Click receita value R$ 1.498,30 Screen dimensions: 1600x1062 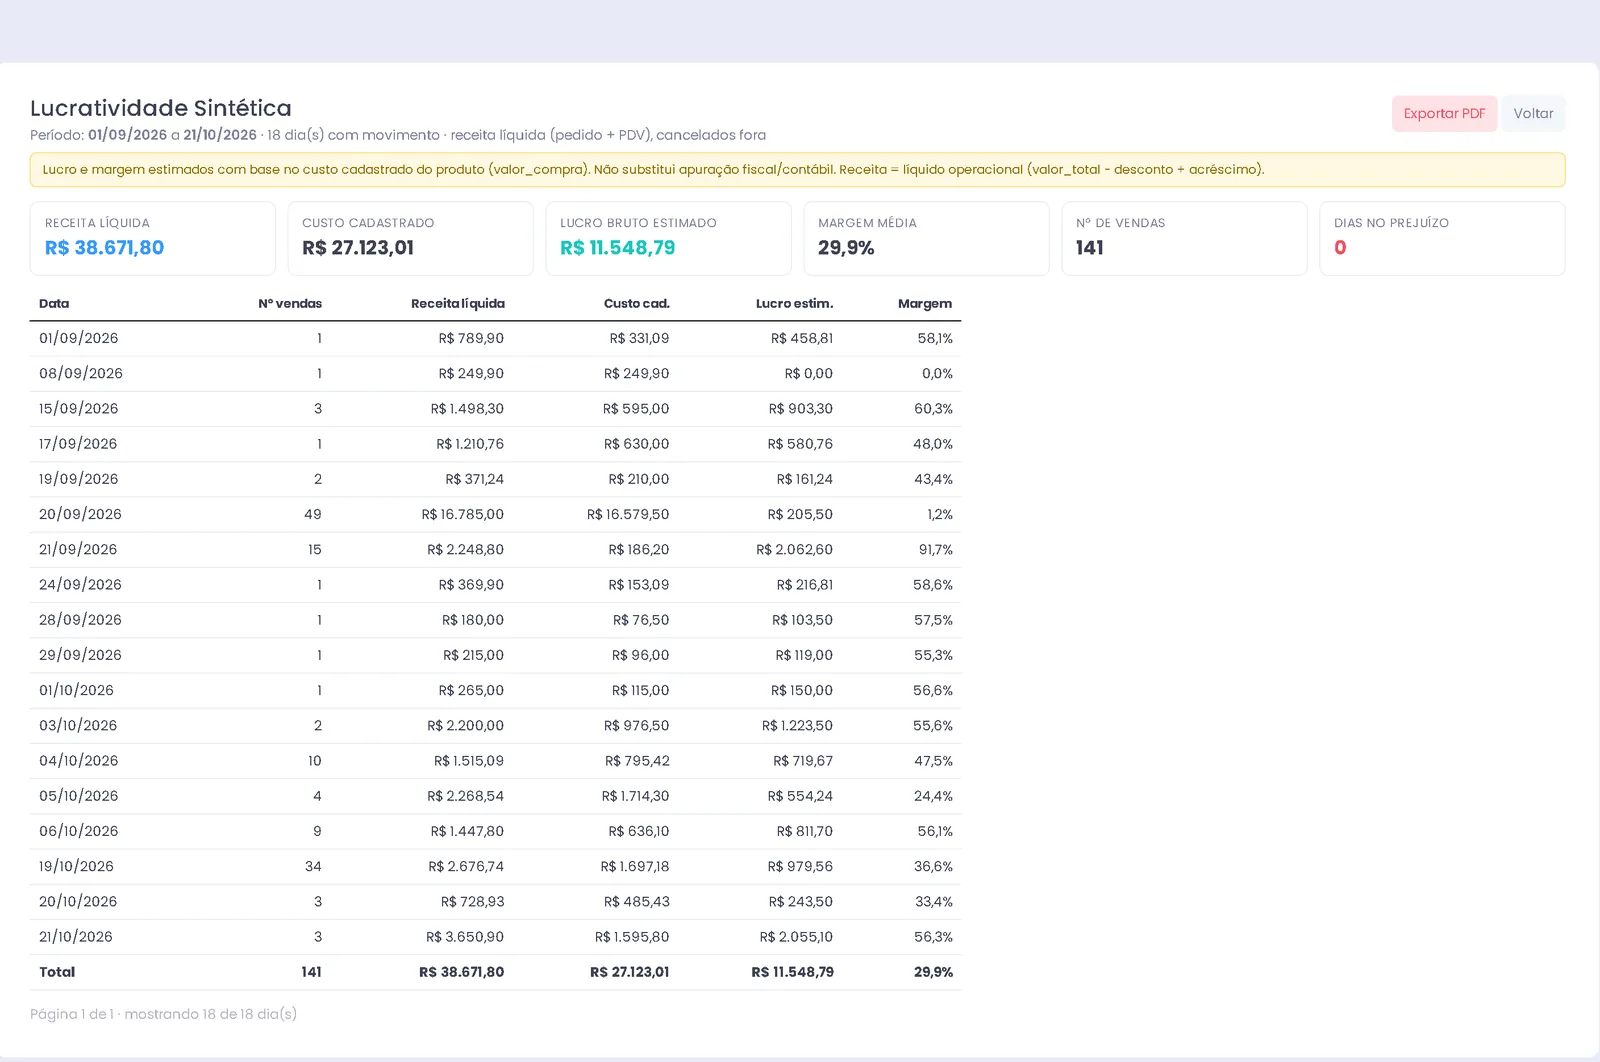click(467, 409)
